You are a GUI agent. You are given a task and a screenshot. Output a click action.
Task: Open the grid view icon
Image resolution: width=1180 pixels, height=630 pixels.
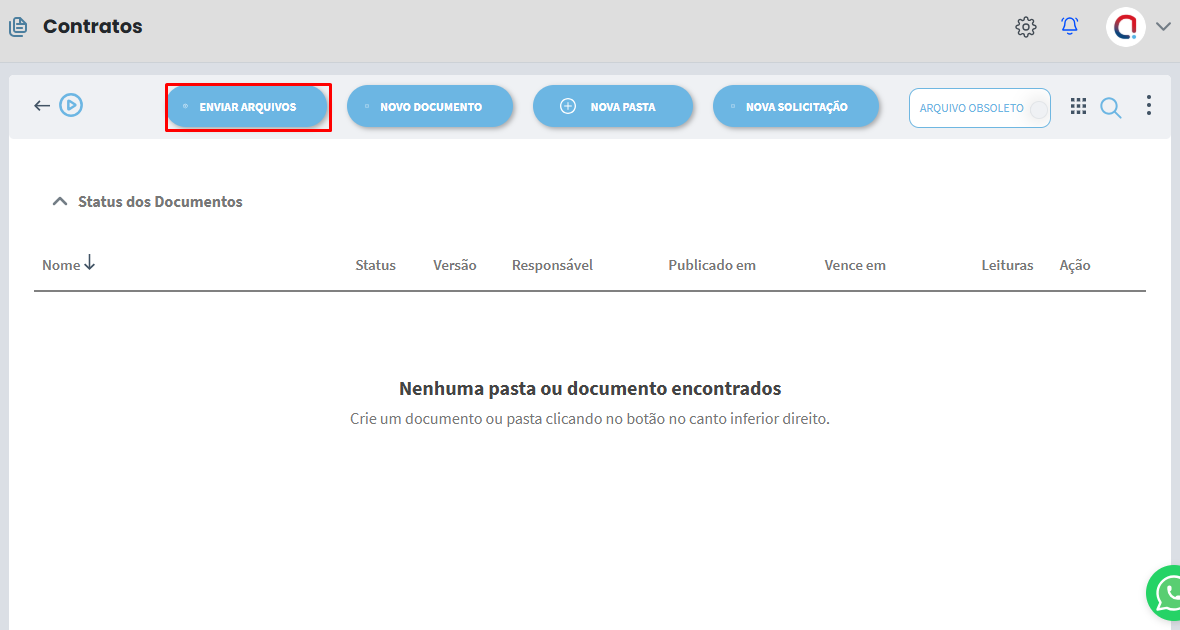coord(1078,106)
